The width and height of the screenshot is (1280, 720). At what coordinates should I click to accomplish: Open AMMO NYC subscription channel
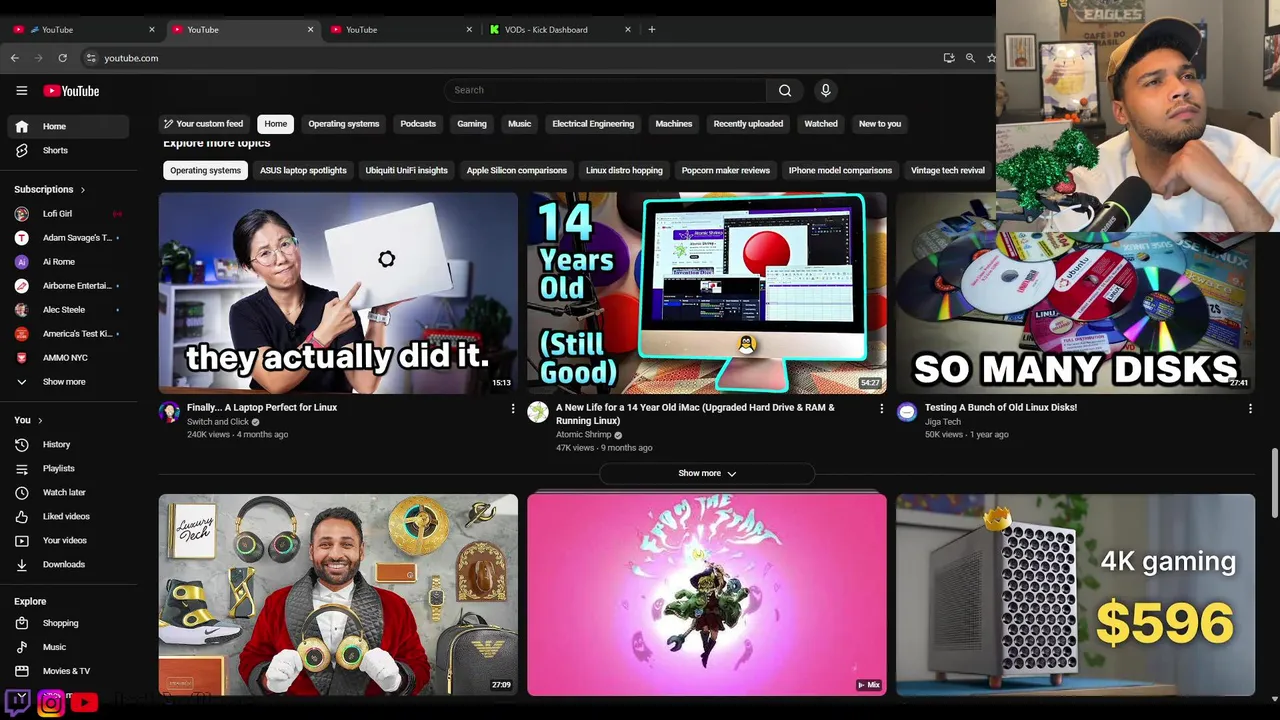[x=68, y=357]
